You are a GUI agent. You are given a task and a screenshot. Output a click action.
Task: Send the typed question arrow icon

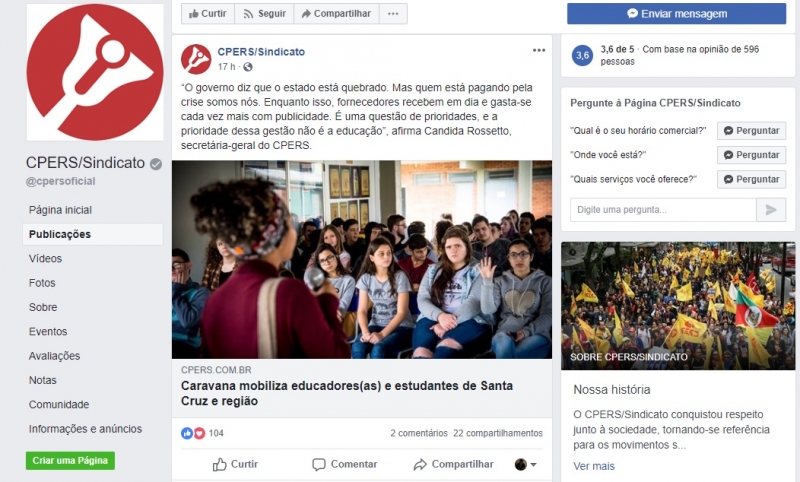pos(771,210)
